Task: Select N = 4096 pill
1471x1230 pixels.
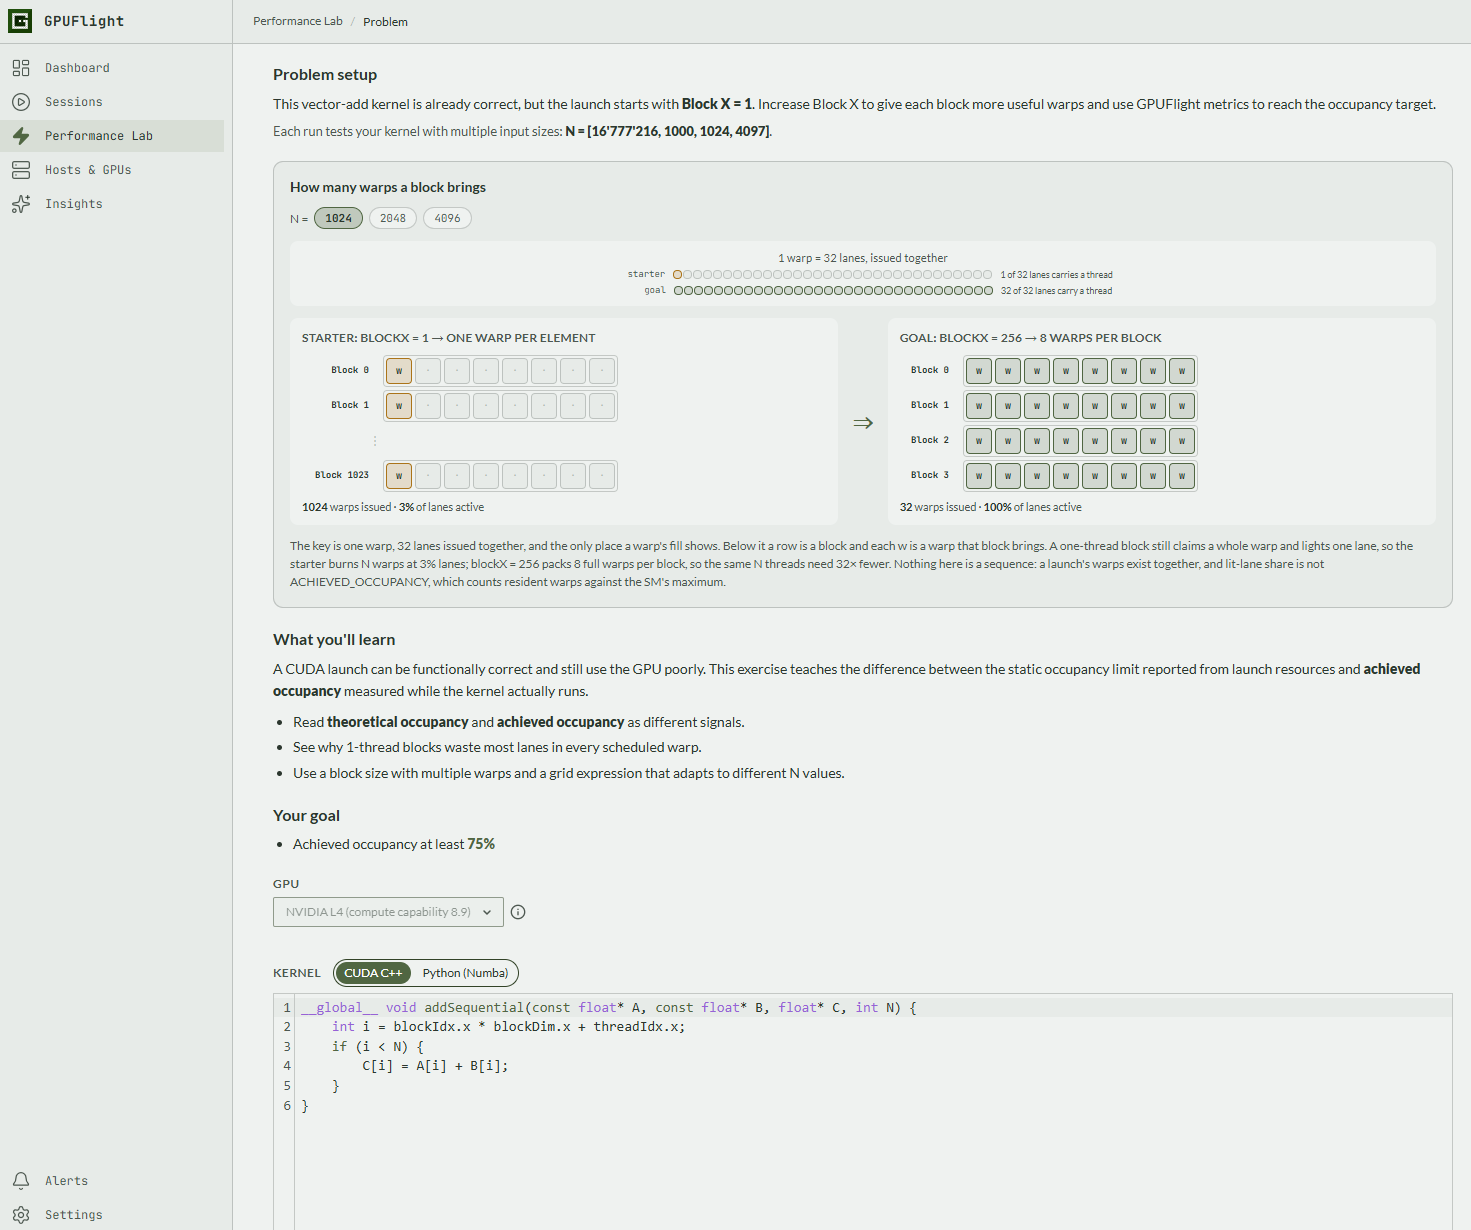Action: pyautogui.click(x=447, y=218)
